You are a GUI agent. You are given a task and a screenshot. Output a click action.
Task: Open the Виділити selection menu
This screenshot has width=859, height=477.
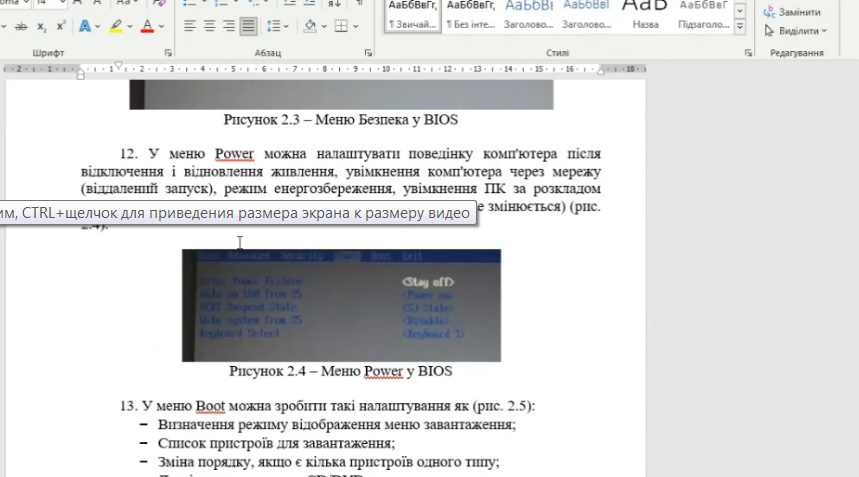point(795,31)
